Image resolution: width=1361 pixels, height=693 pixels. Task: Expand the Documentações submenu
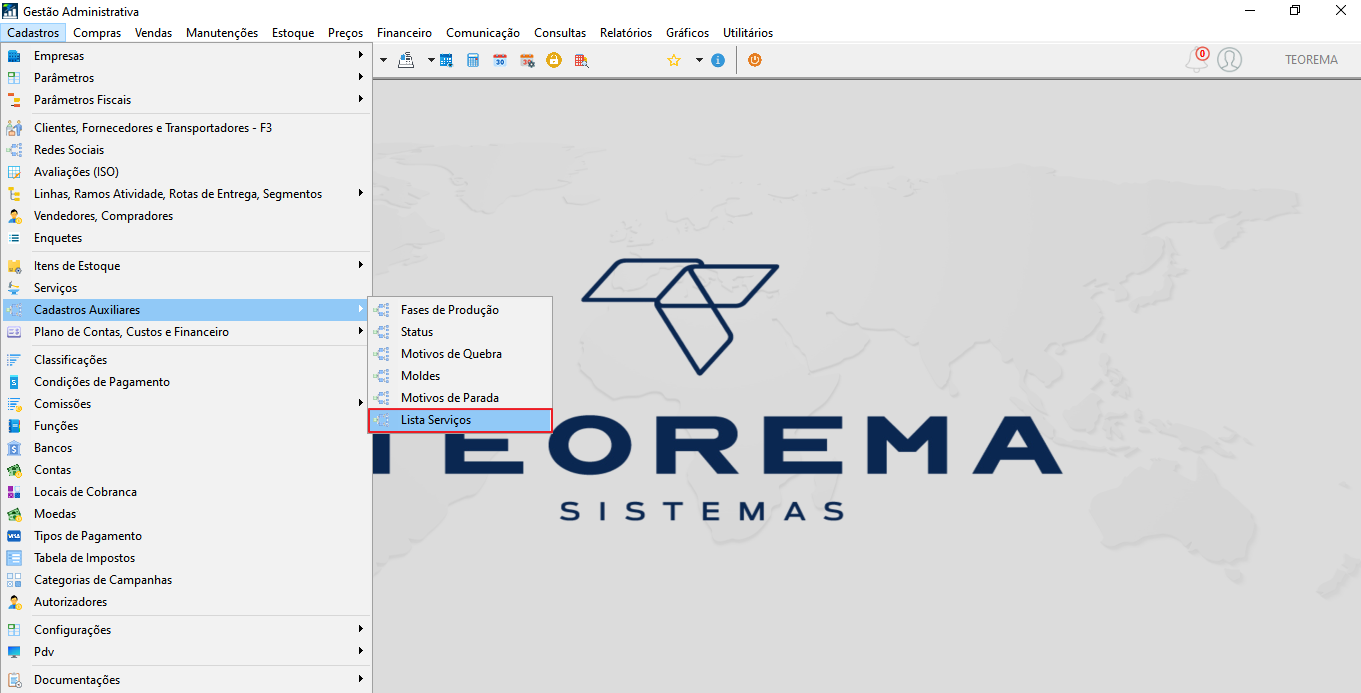tap(186, 680)
